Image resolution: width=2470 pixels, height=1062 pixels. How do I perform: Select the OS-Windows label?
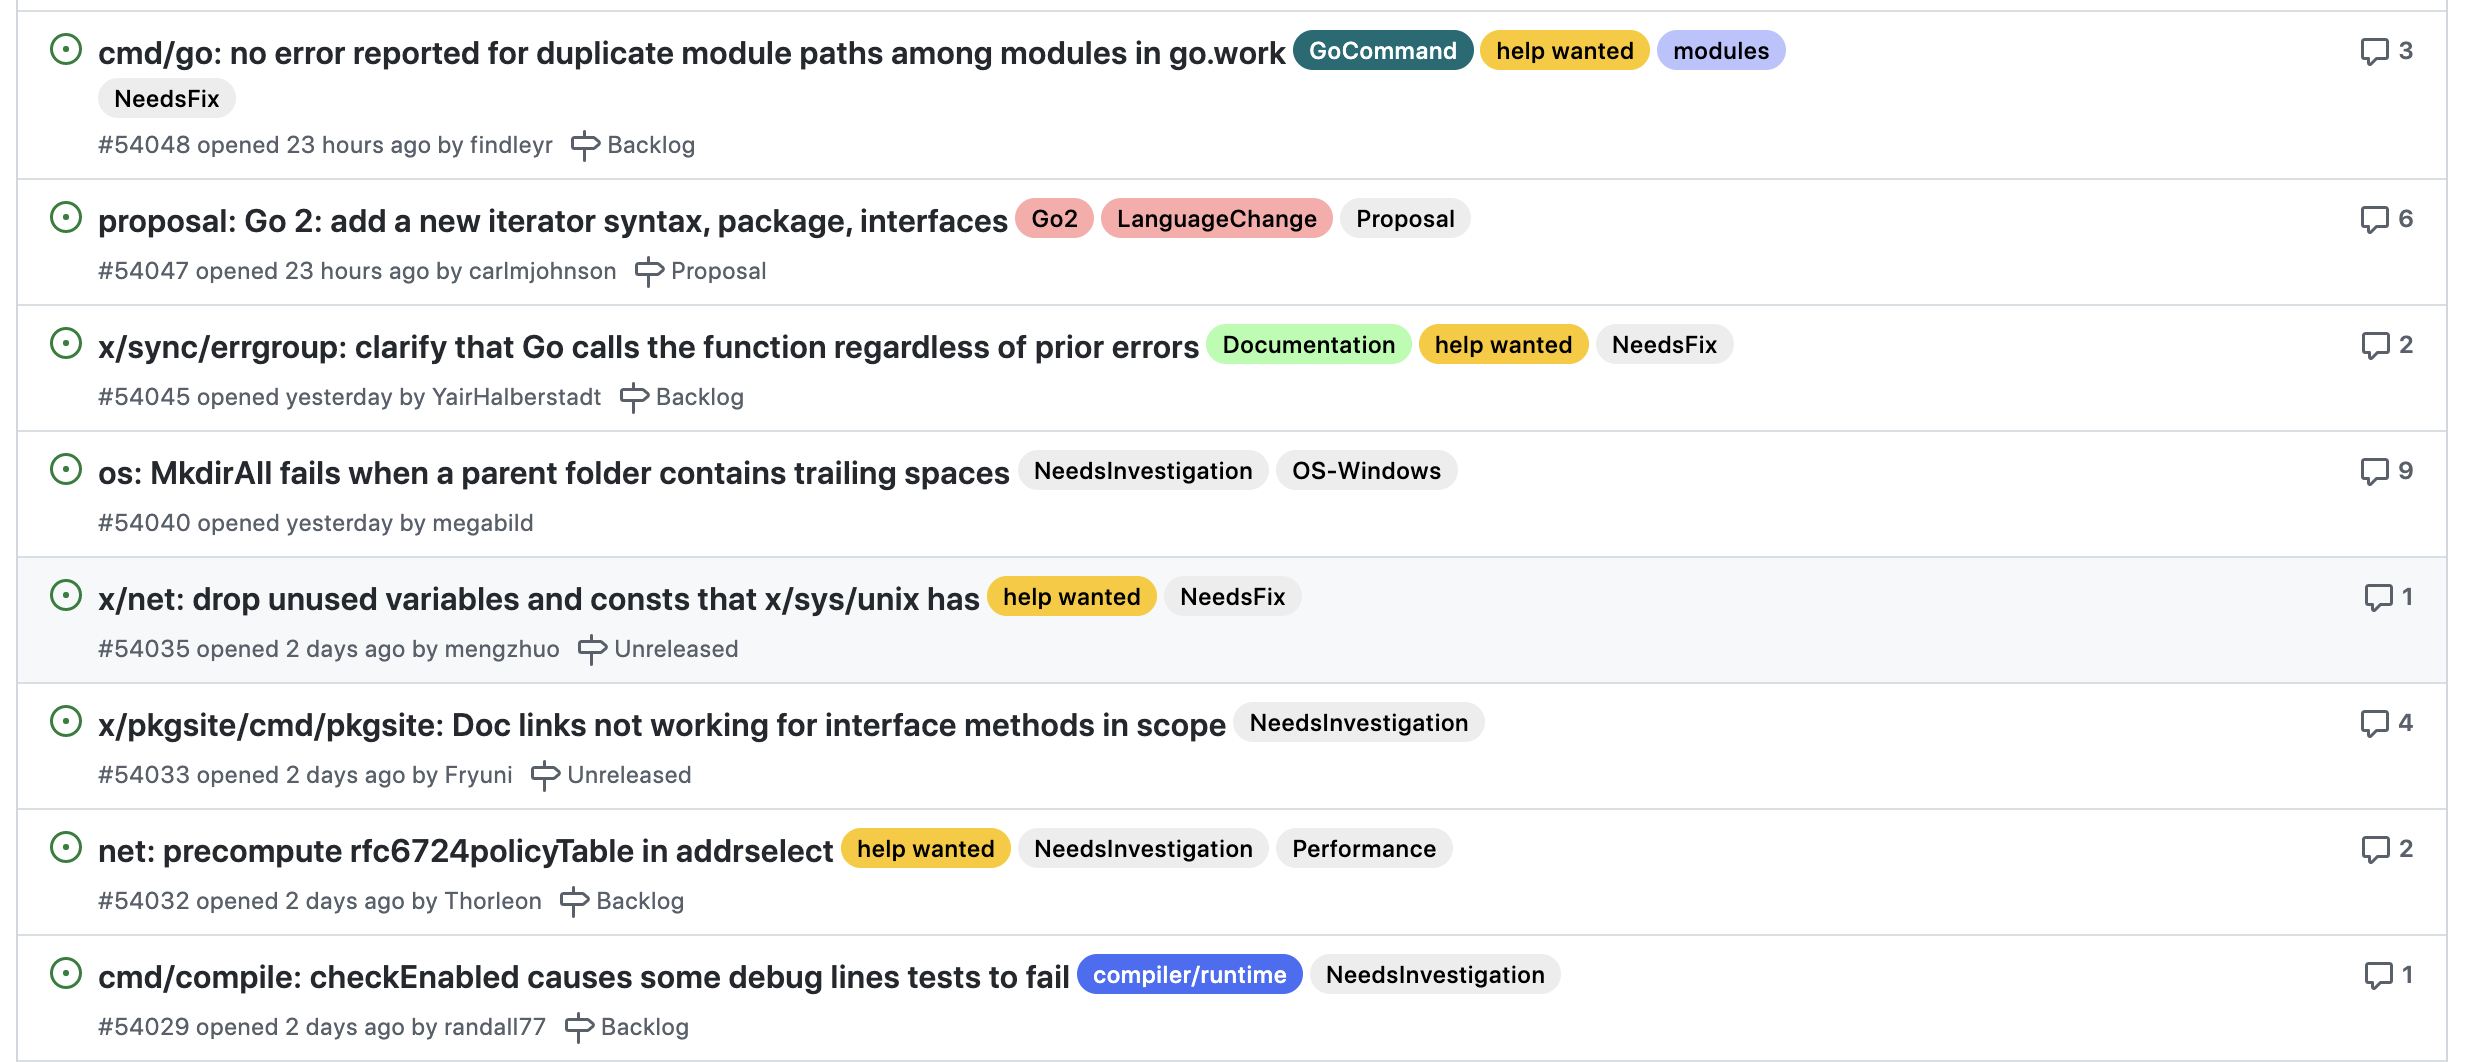[x=1366, y=471]
